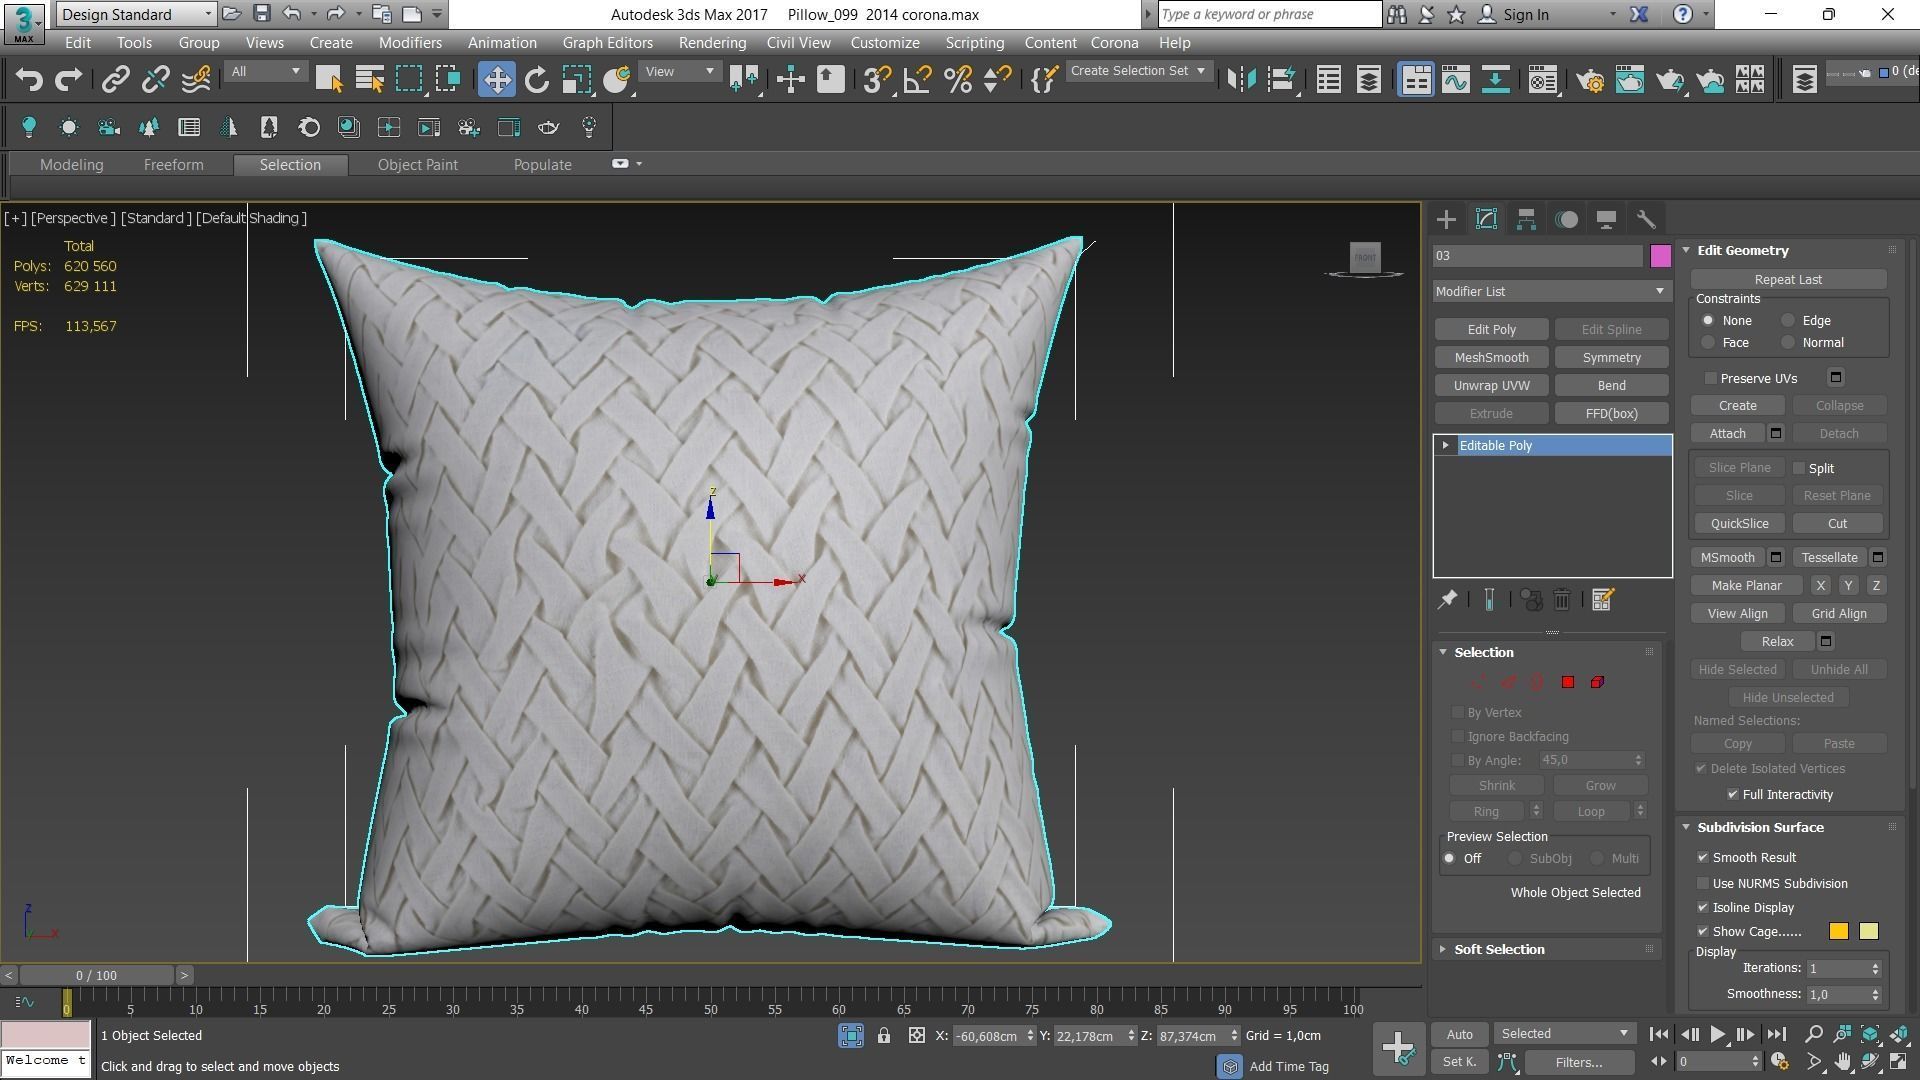Click the QuickSlice button
Viewport: 1920px width, 1080px height.
click(x=1739, y=524)
